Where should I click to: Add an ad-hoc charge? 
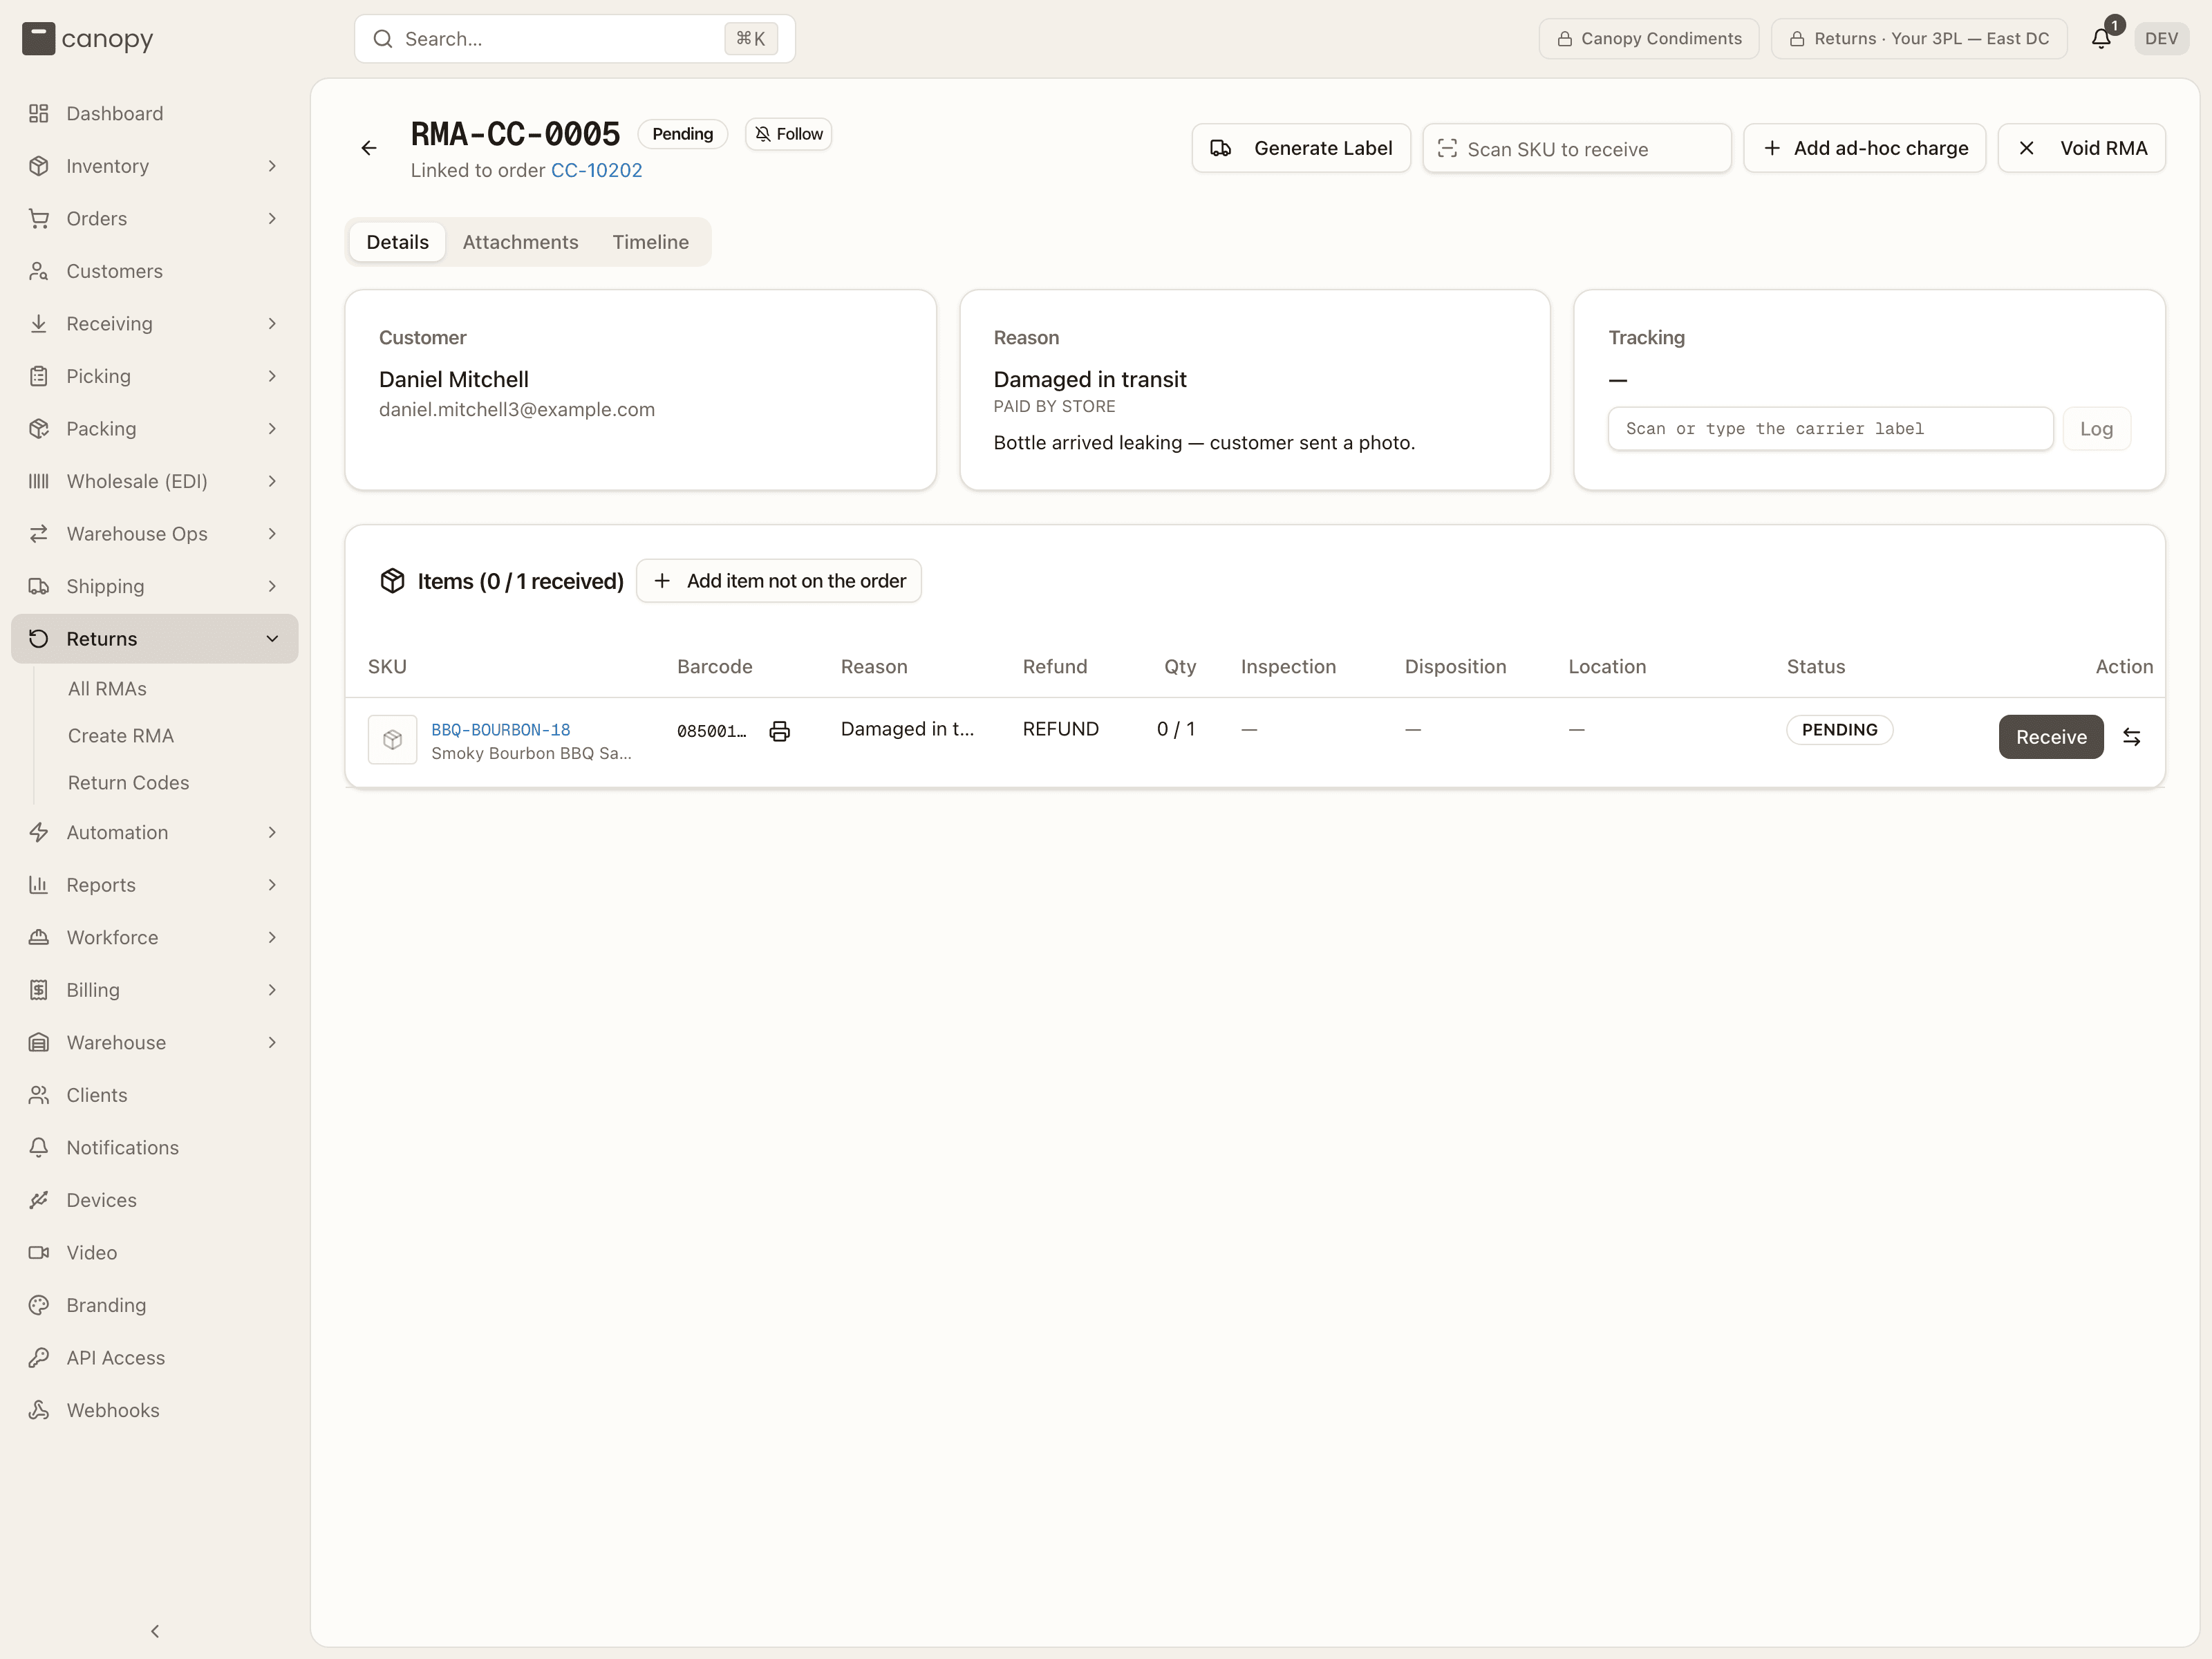(1865, 148)
